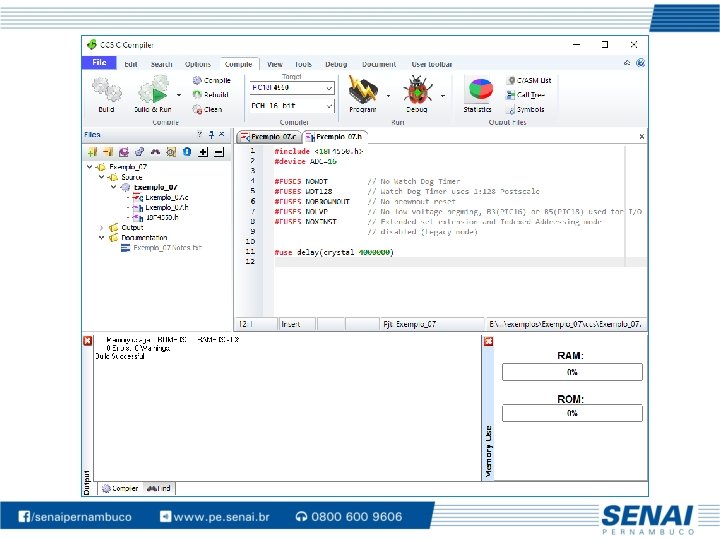Viewport: 720px width, 540px height.
Task: Close the Files panel
Action: [x=222, y=134]
